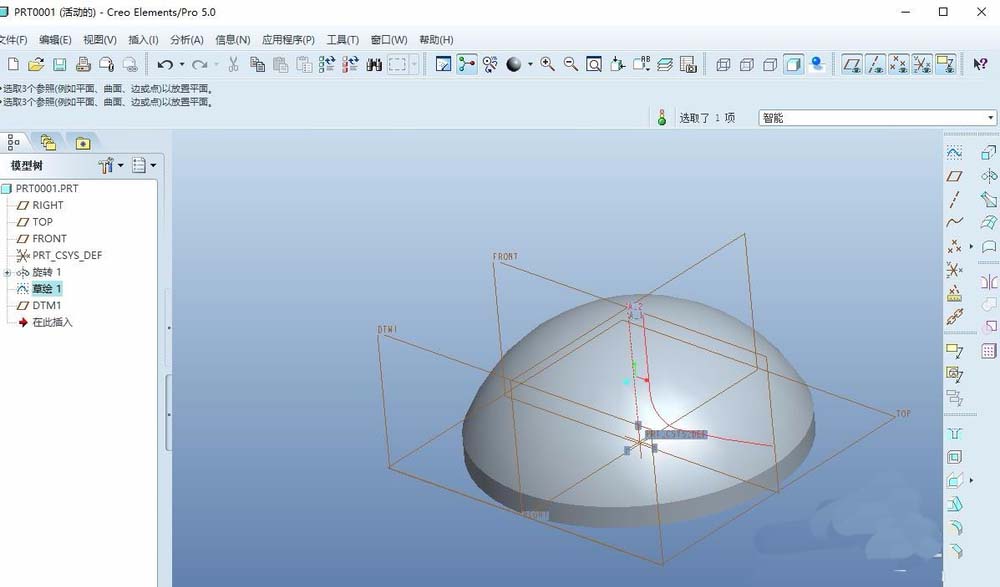Image resolution: width=1000 pixels, height=587 pixels.
Task: Open context-sensitive help with the arrow-question icon
Action: [x=980, y=64]
